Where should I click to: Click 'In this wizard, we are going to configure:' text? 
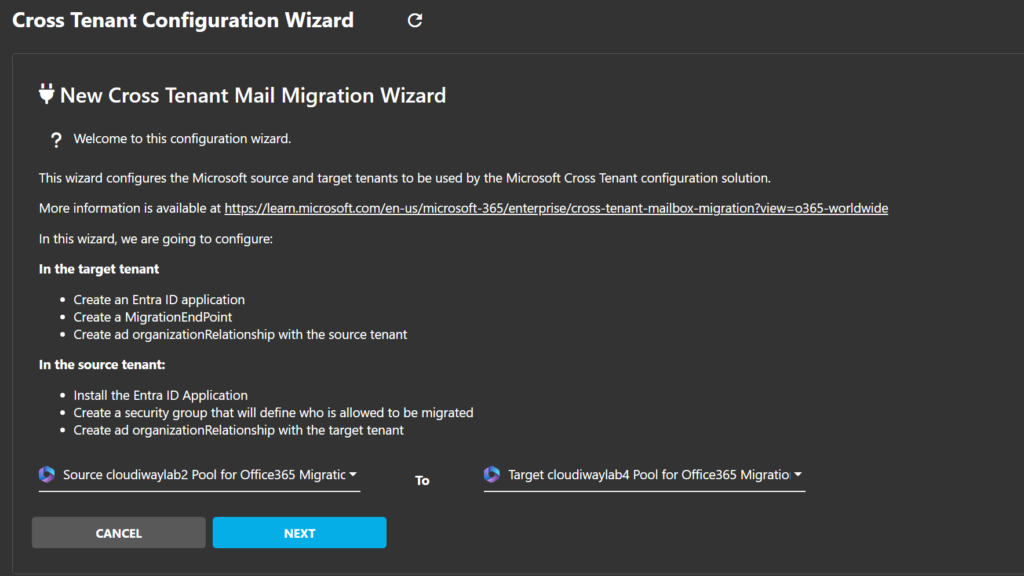[x=156, y=239]
